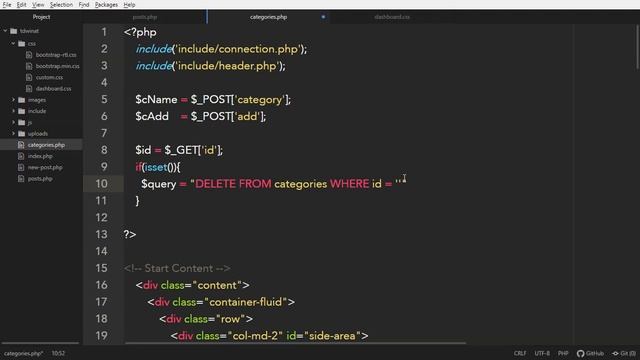640x360 pixels.
Task: Select posts.php in the project tree
Action: [x=40, y=178]
